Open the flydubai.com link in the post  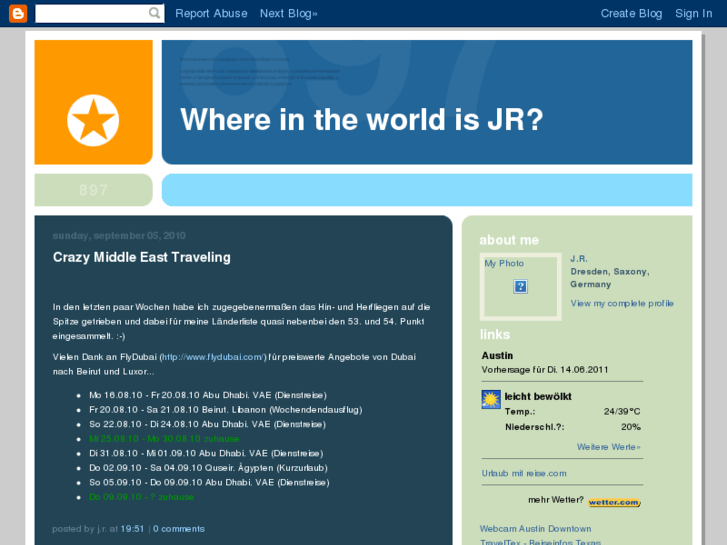click(x=213, y=357)
